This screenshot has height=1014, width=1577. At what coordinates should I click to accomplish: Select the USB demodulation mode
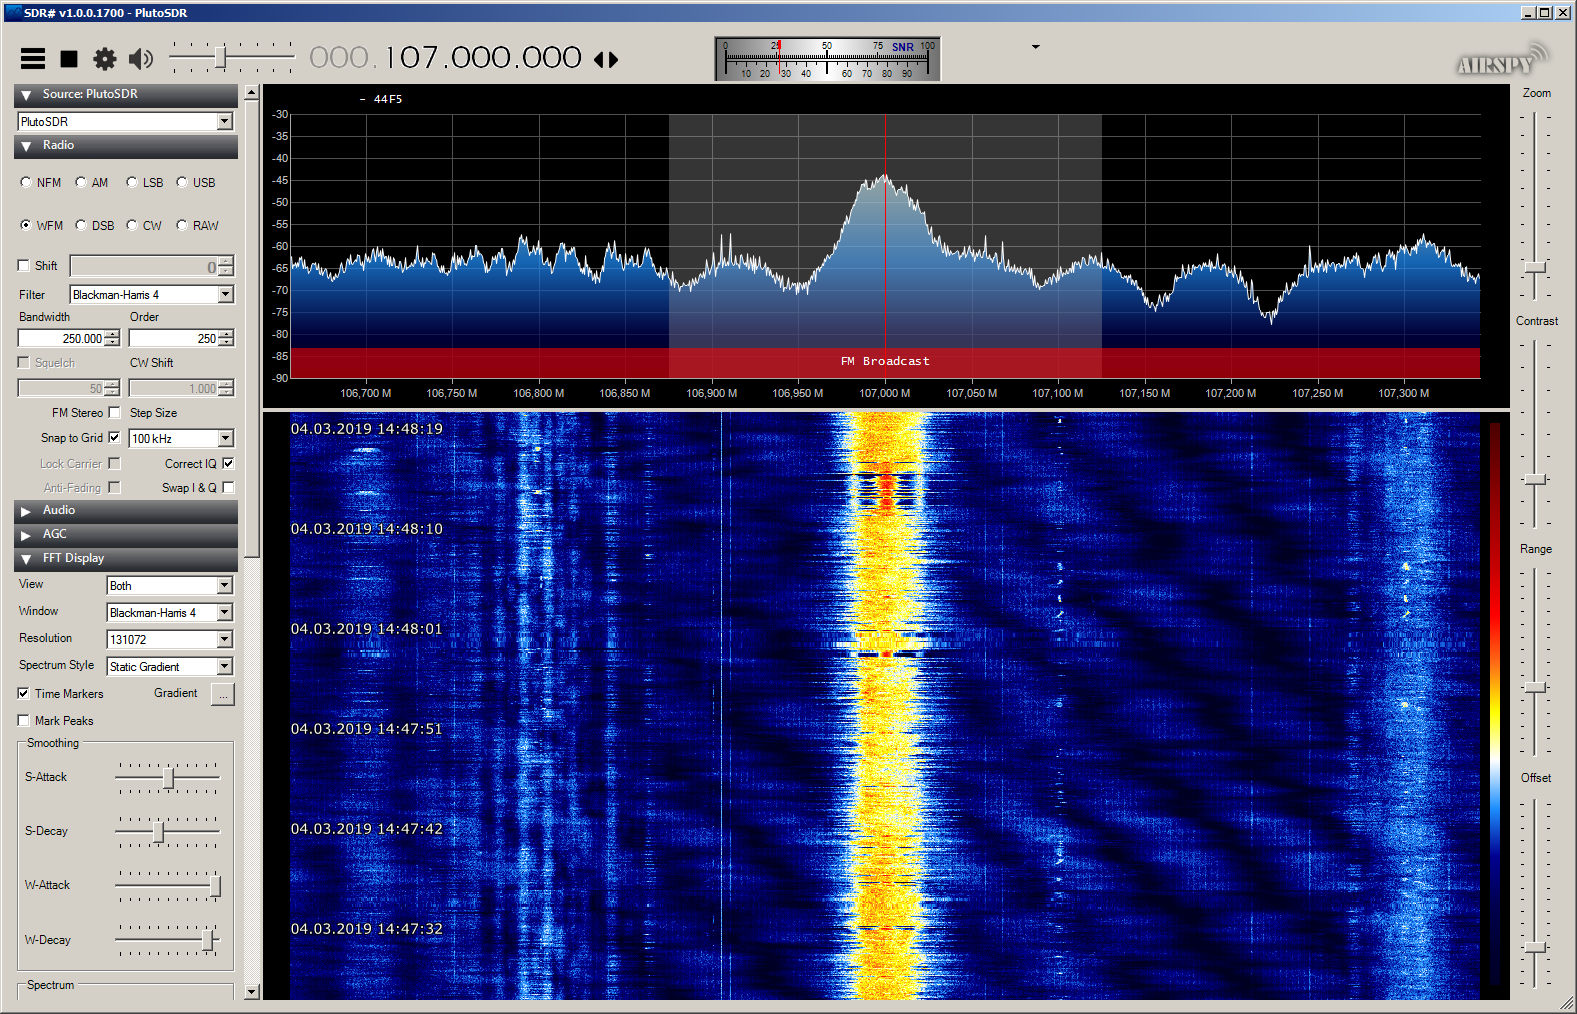click(182, 183)
